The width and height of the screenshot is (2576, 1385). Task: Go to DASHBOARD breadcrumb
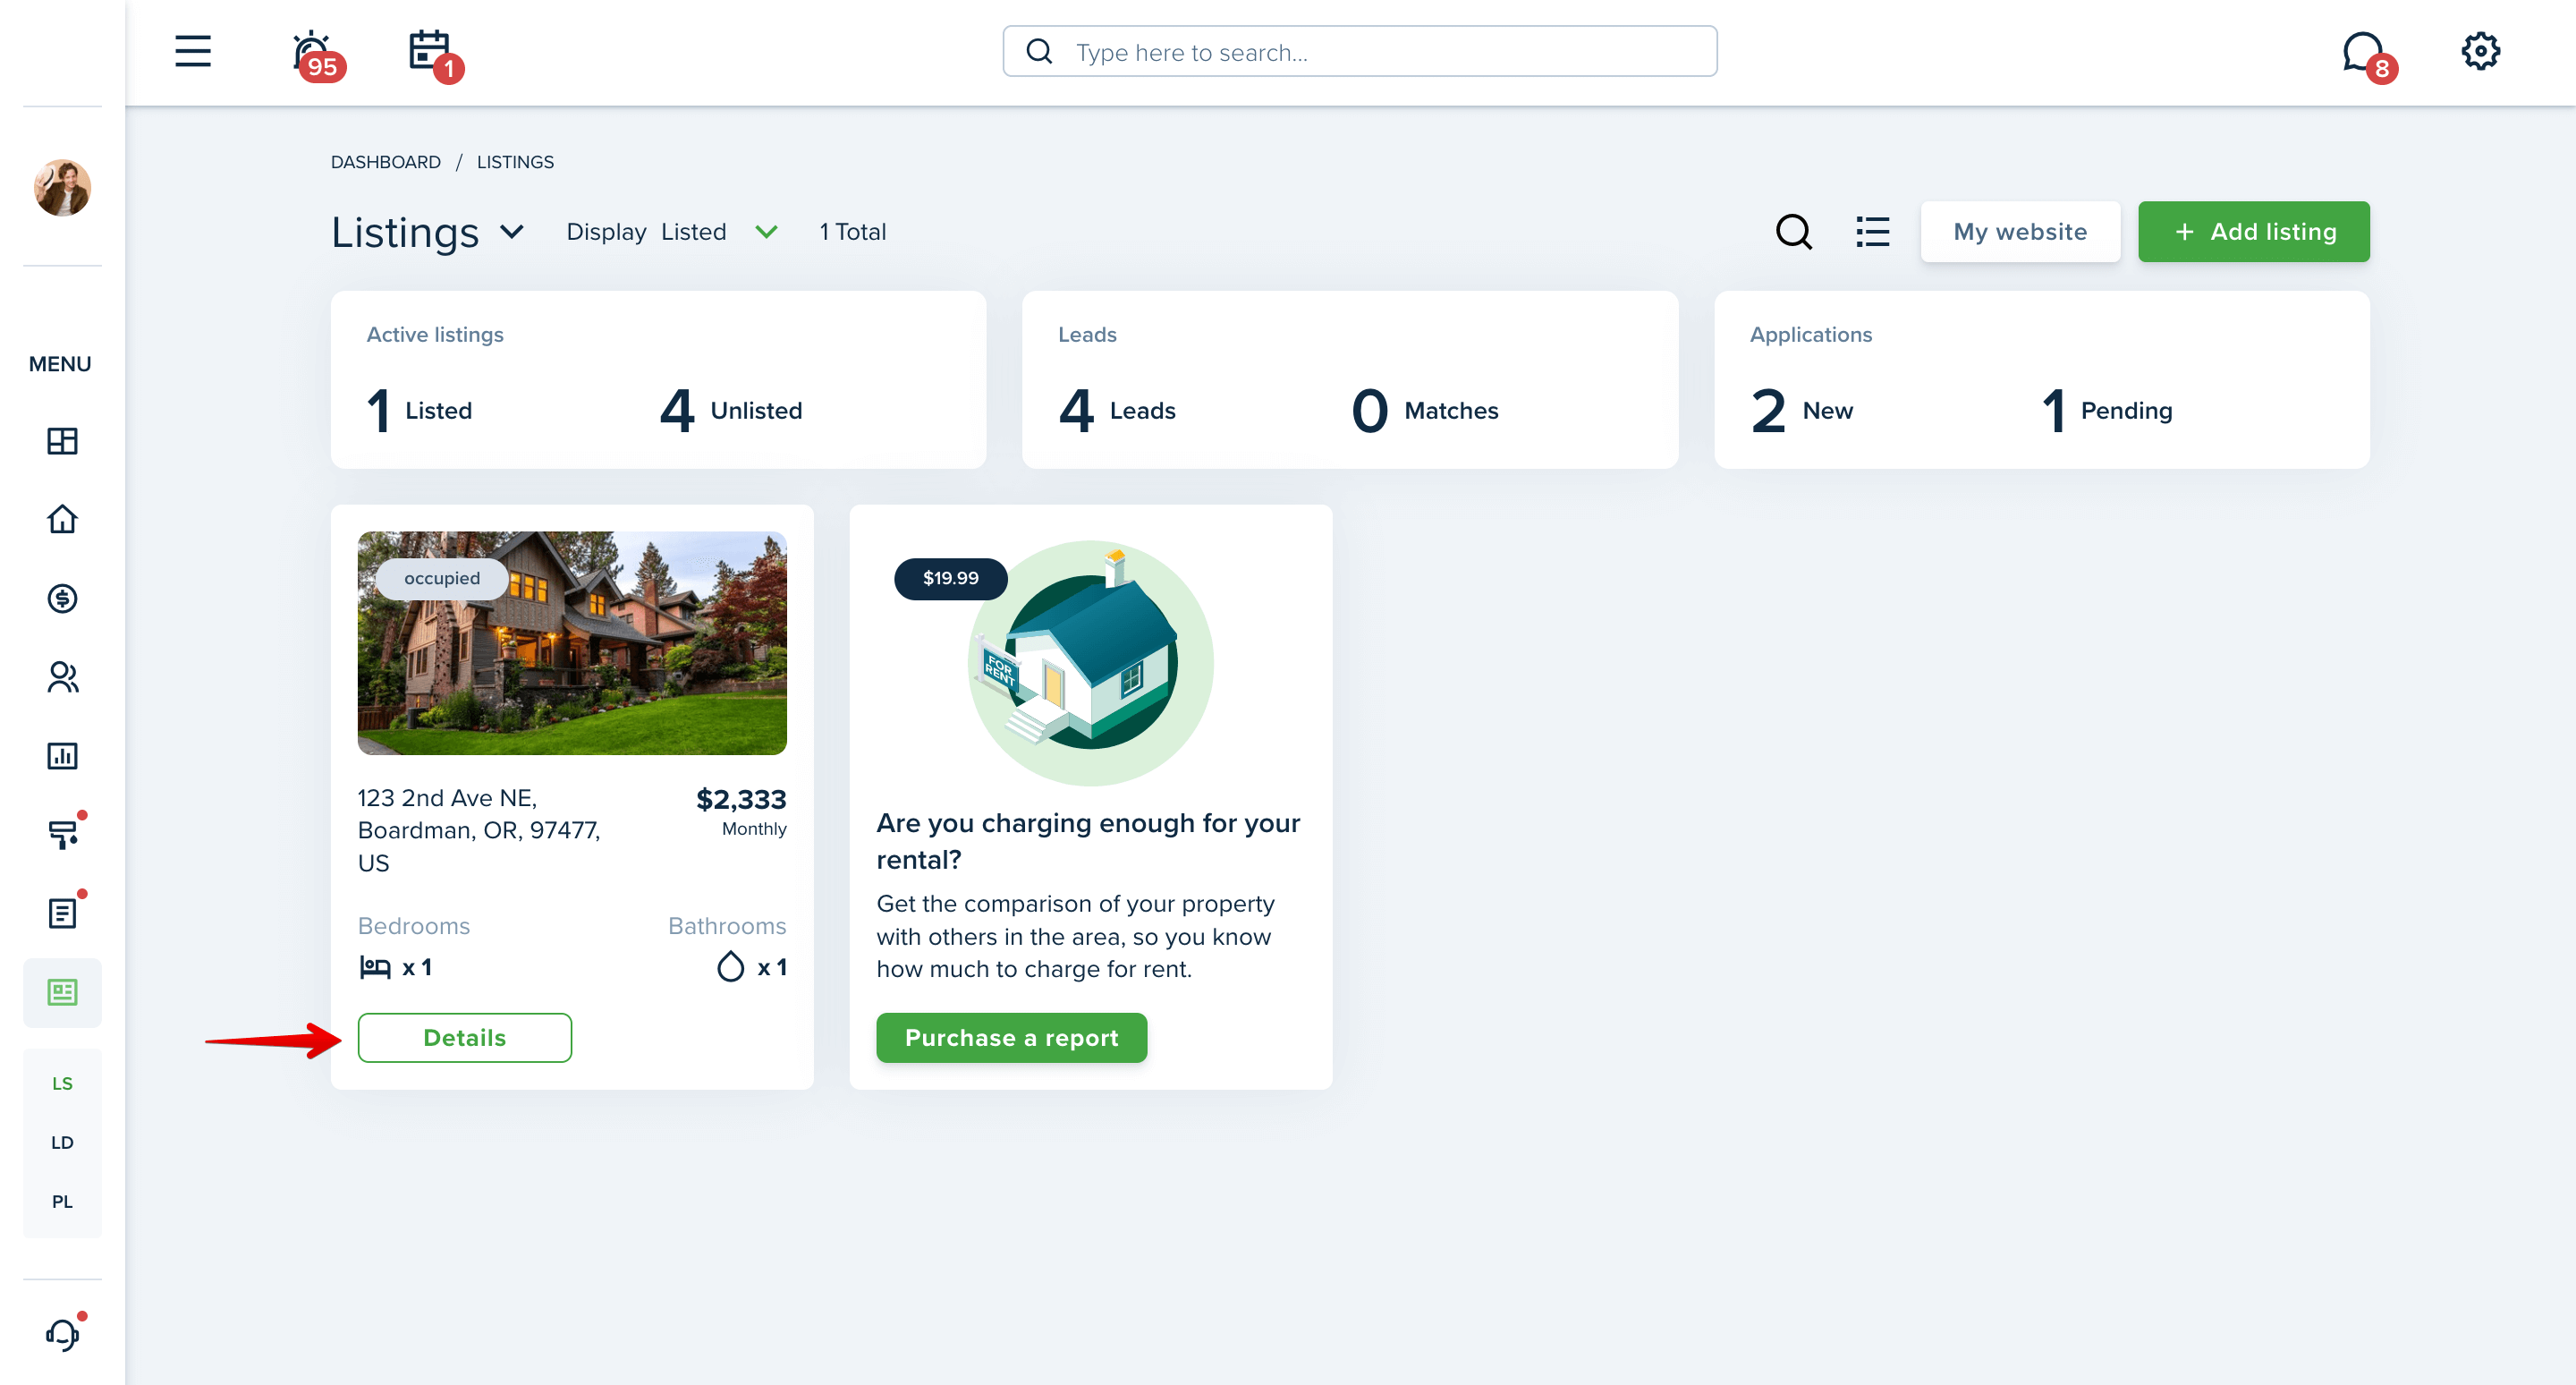[385, 162]
